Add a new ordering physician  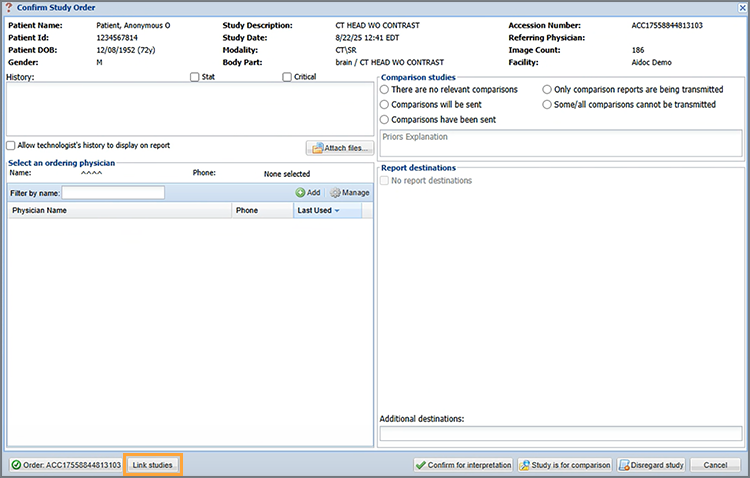pos(308,192)
